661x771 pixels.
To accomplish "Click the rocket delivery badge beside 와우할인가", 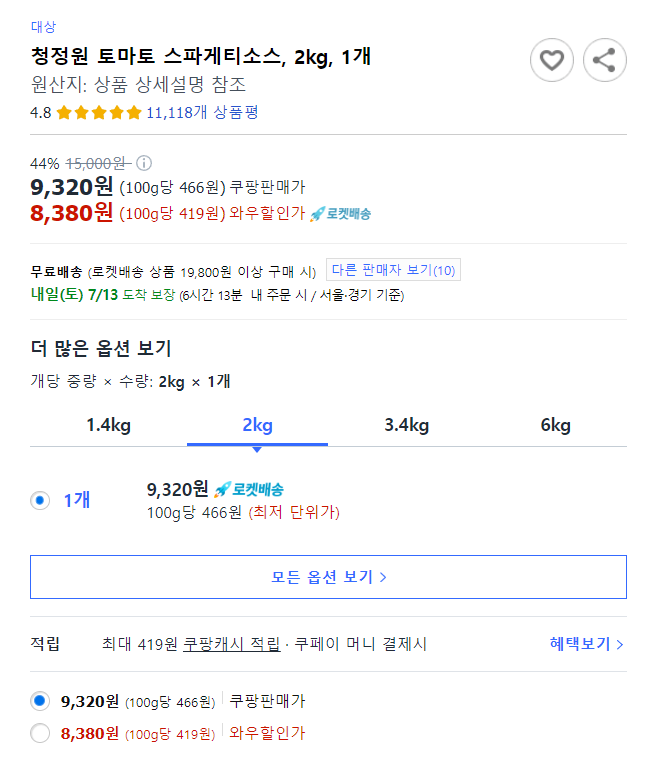I will coord(340,214).
